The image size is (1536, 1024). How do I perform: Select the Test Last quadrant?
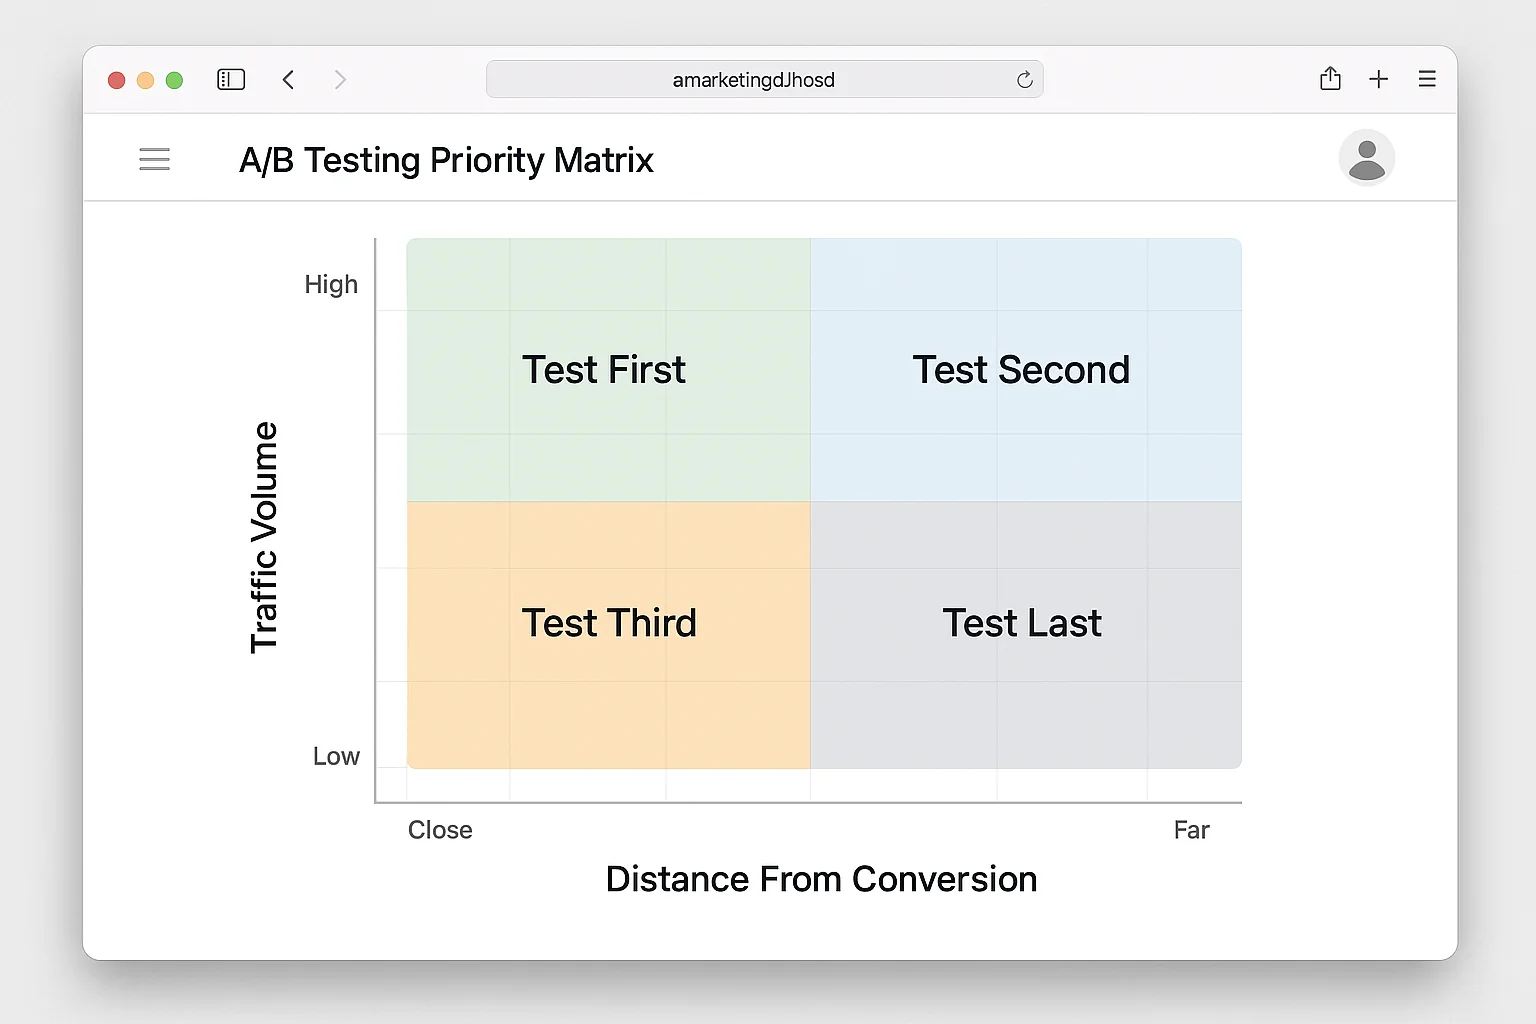tap(1021, 622)
